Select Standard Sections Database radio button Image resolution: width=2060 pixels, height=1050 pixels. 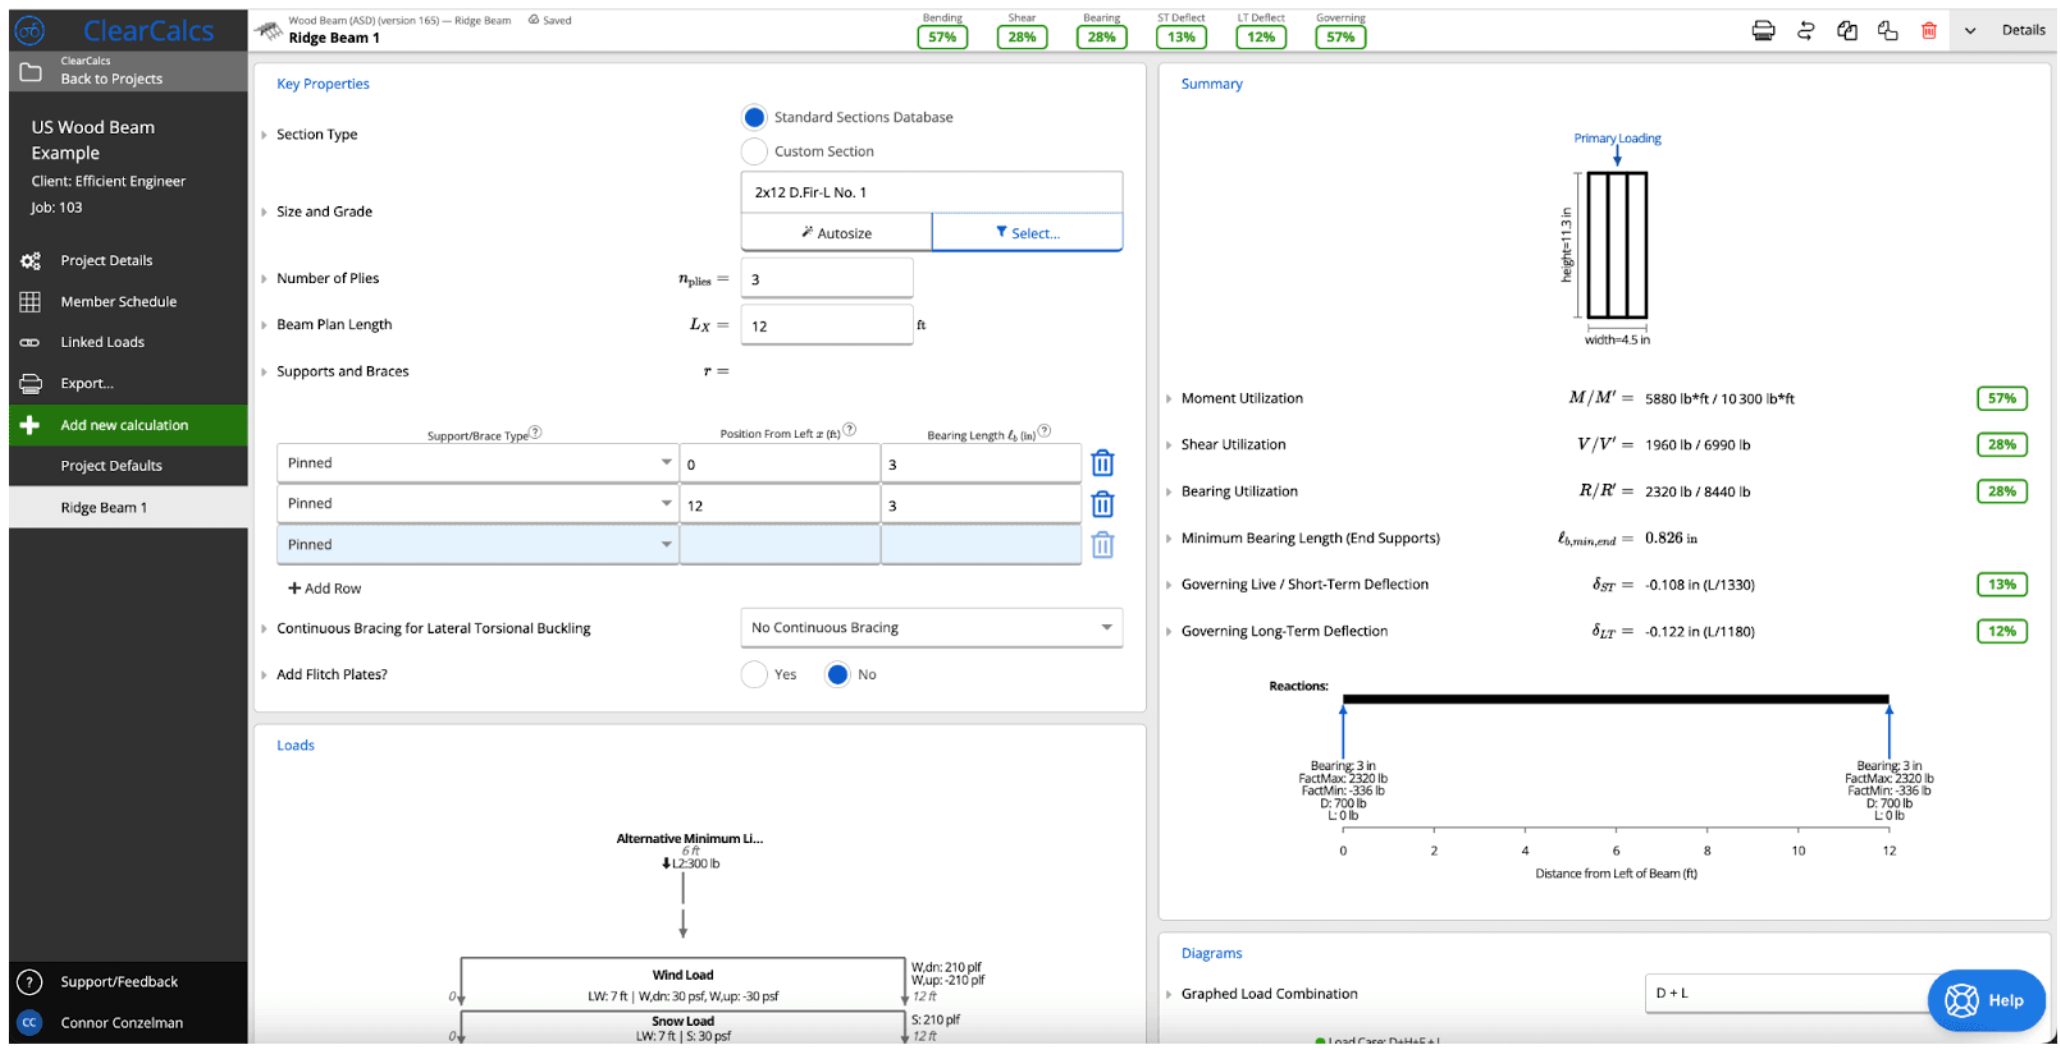click(x=754, y=117)
